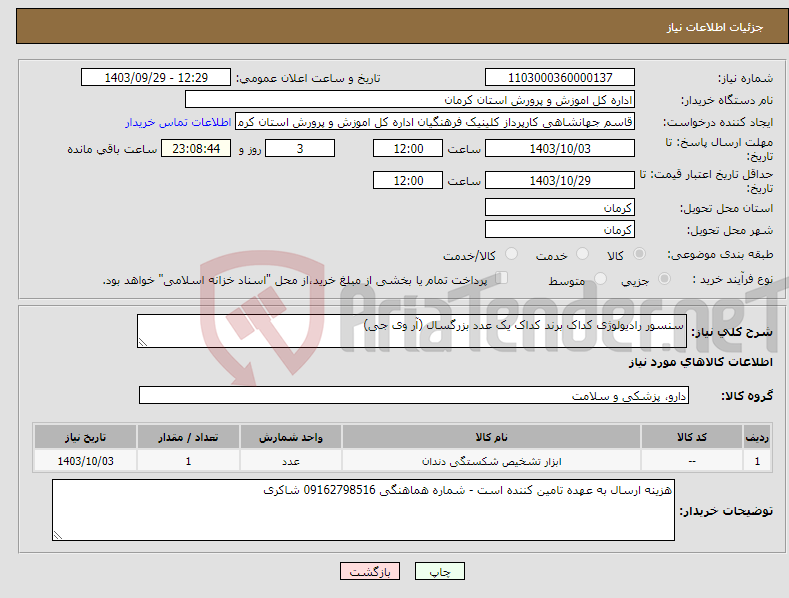Select the متوسط purchase type radio

600,278
